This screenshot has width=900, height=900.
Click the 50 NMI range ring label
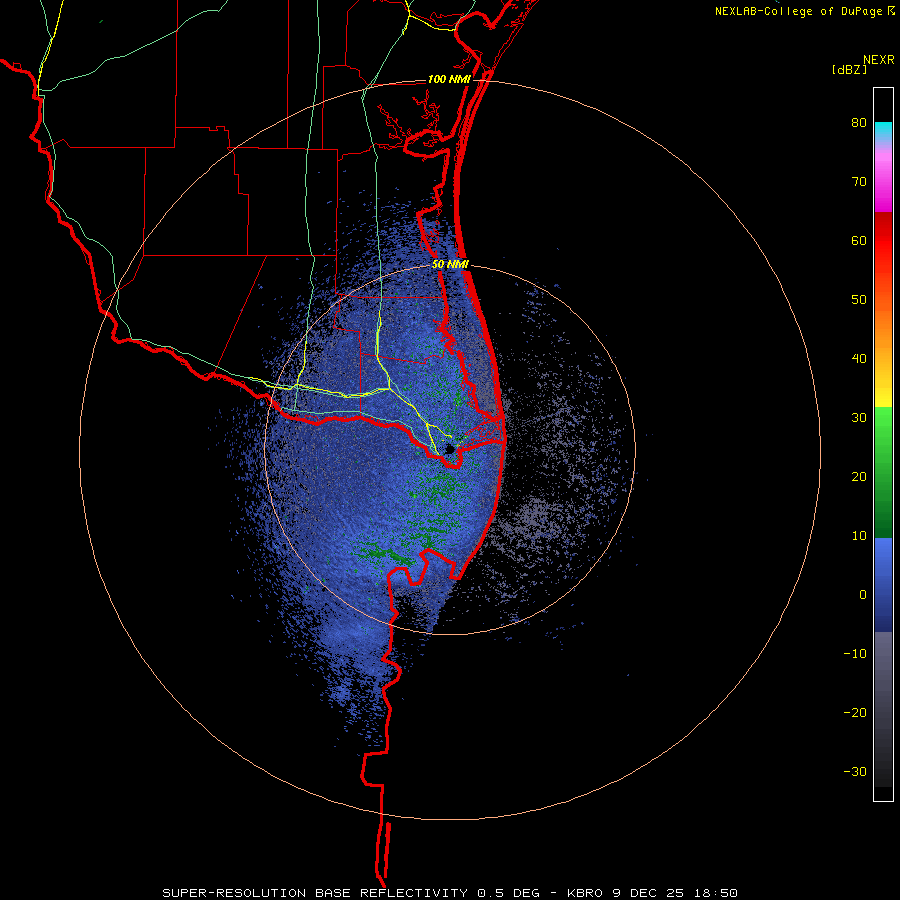point(451,265)
